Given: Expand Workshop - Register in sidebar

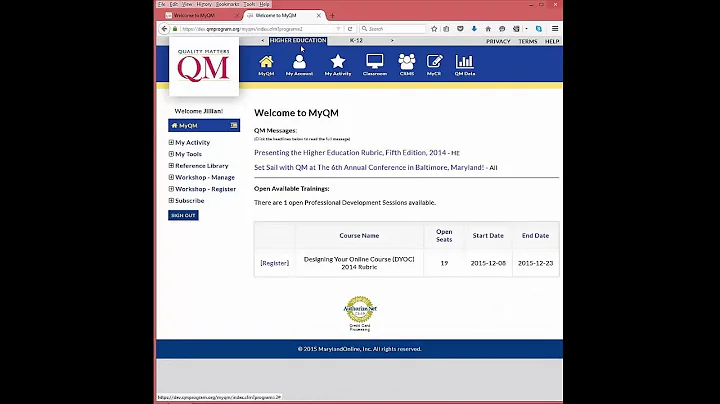Looking at the screenshot, I should click(x=171, y=189).
